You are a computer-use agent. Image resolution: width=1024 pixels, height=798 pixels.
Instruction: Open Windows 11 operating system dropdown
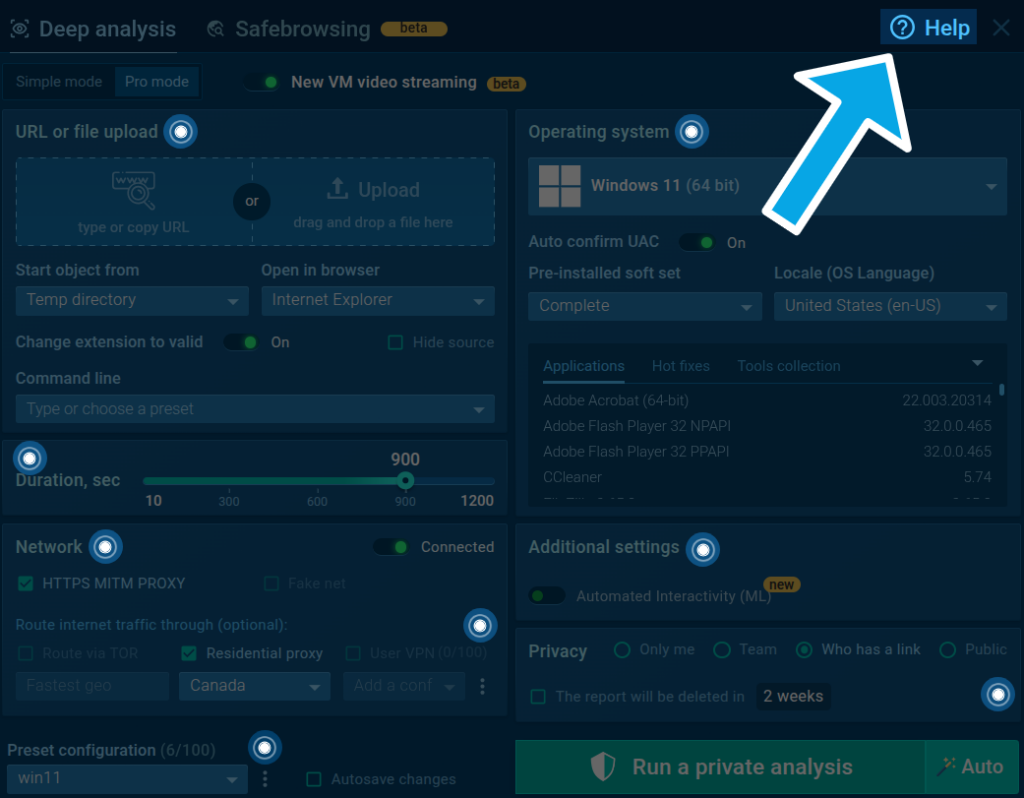click(x=767, y=186)
